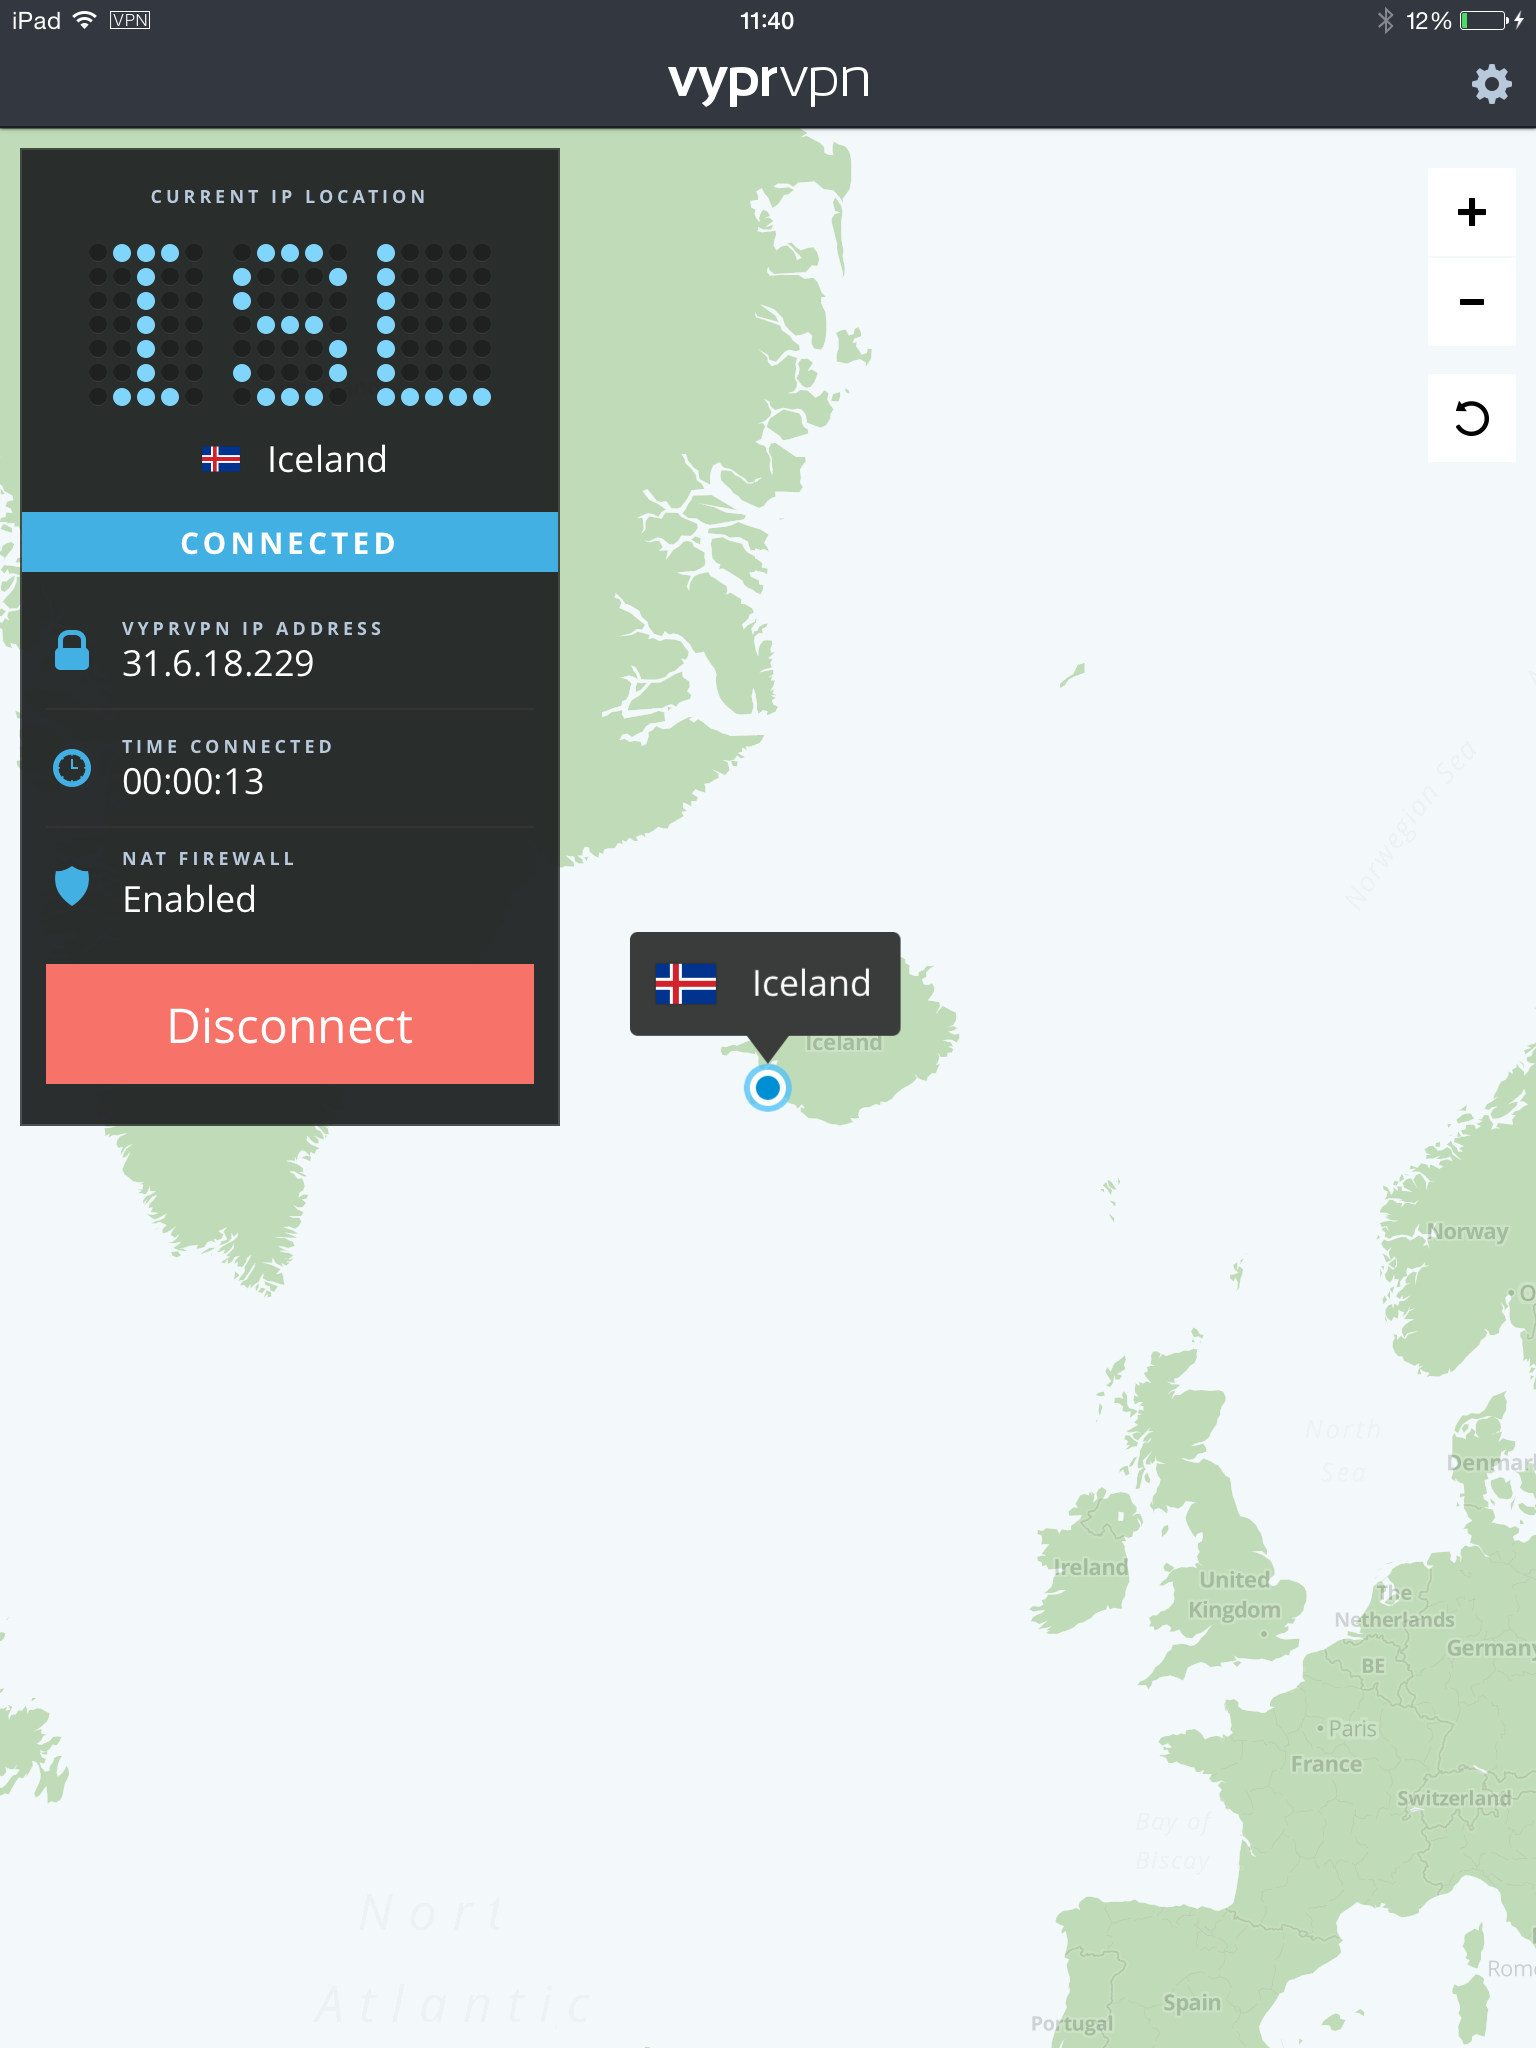Tap the IP address 31.6.18.229

pyautogui.click(x=218, y=663)
